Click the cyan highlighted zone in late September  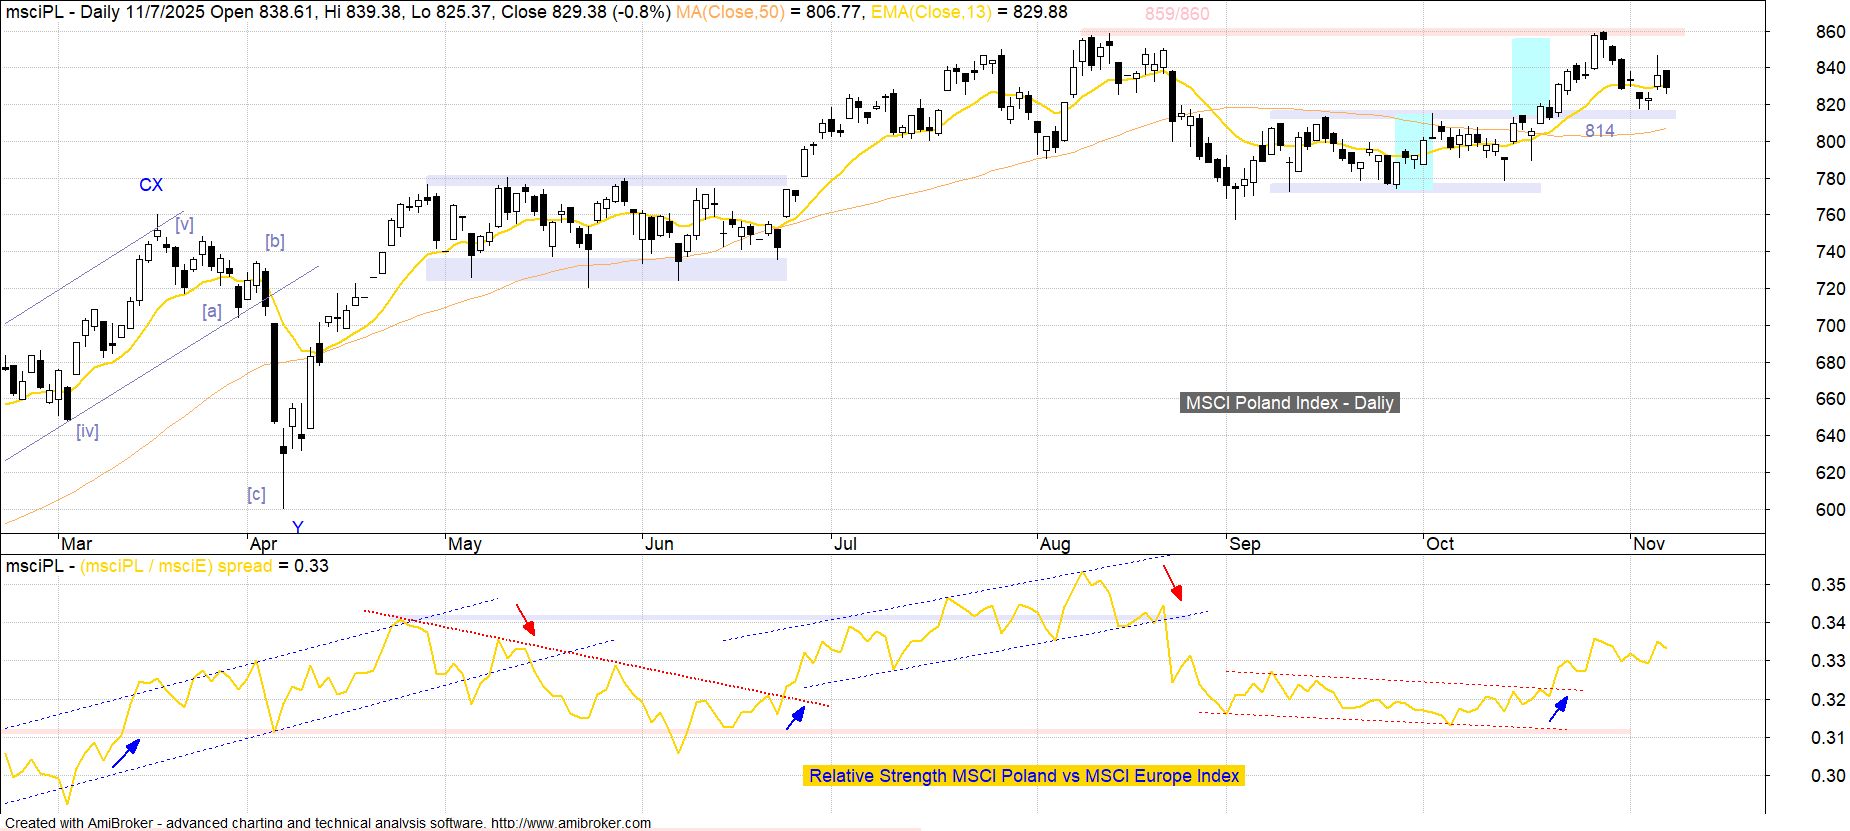[1413, 152]
